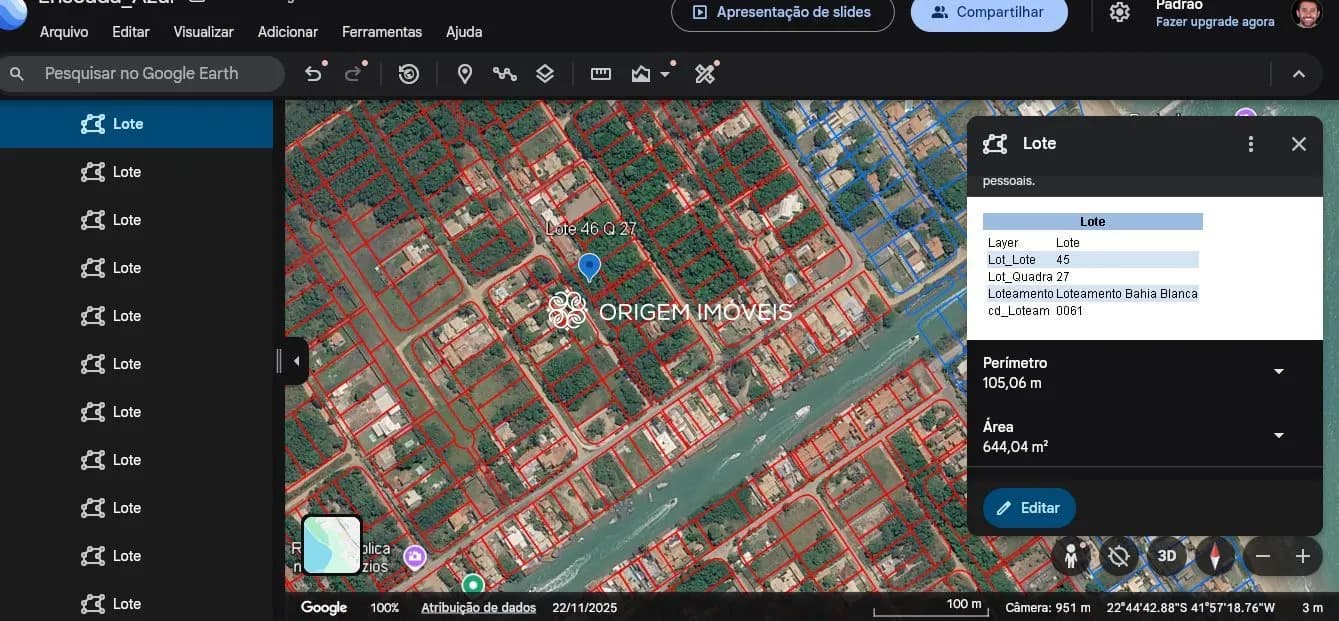The image size is (1339, 621).
Task: Select the add placemark pin tool
Action: 465,74
